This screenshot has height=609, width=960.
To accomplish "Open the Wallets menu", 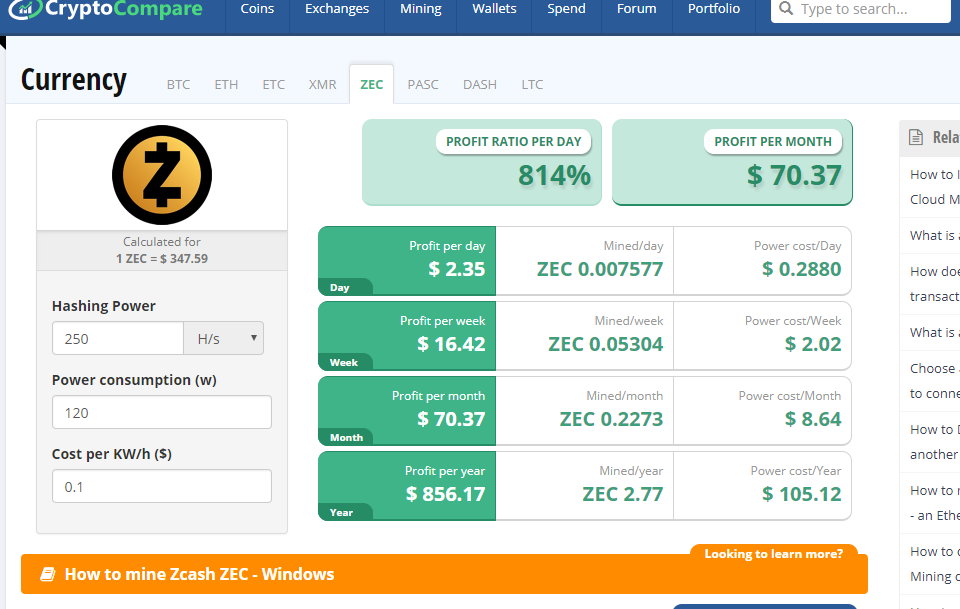I will (495, 10).
